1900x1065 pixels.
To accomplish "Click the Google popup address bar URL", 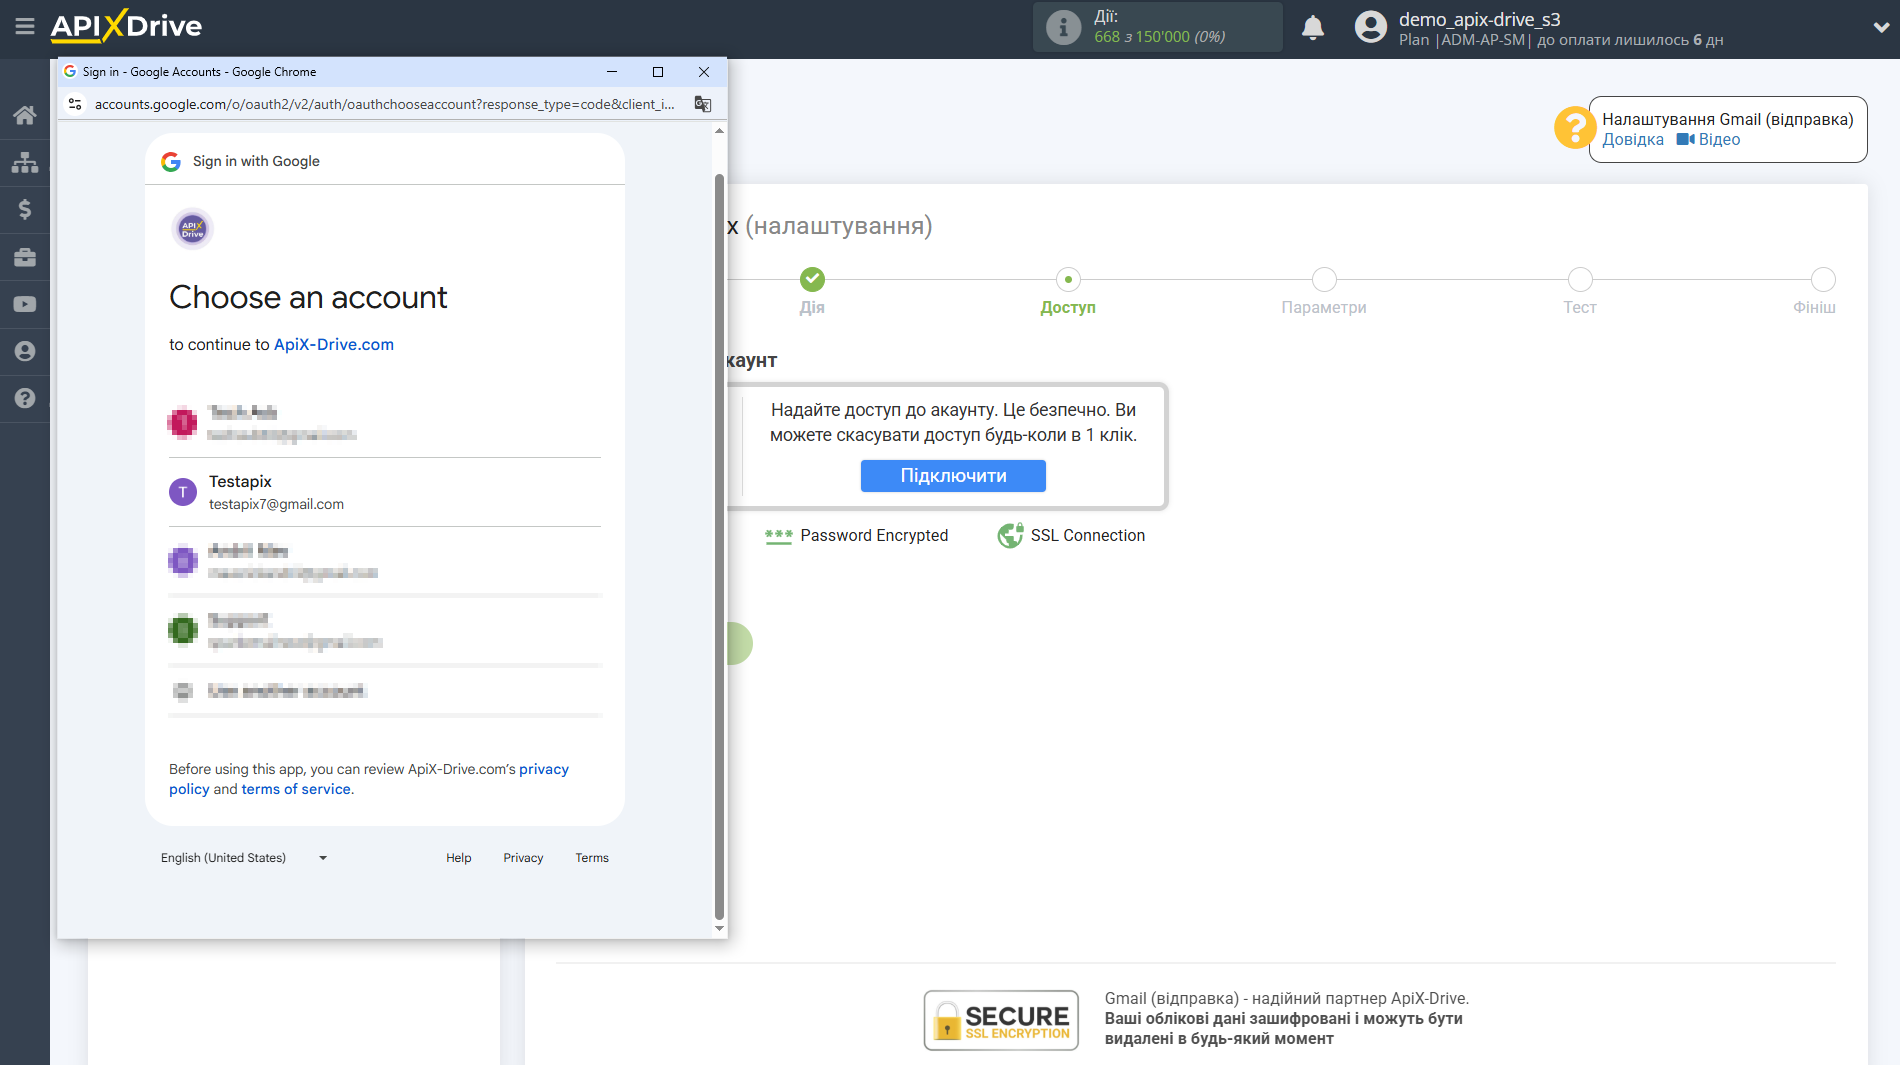I will click(x=384, y=104).
